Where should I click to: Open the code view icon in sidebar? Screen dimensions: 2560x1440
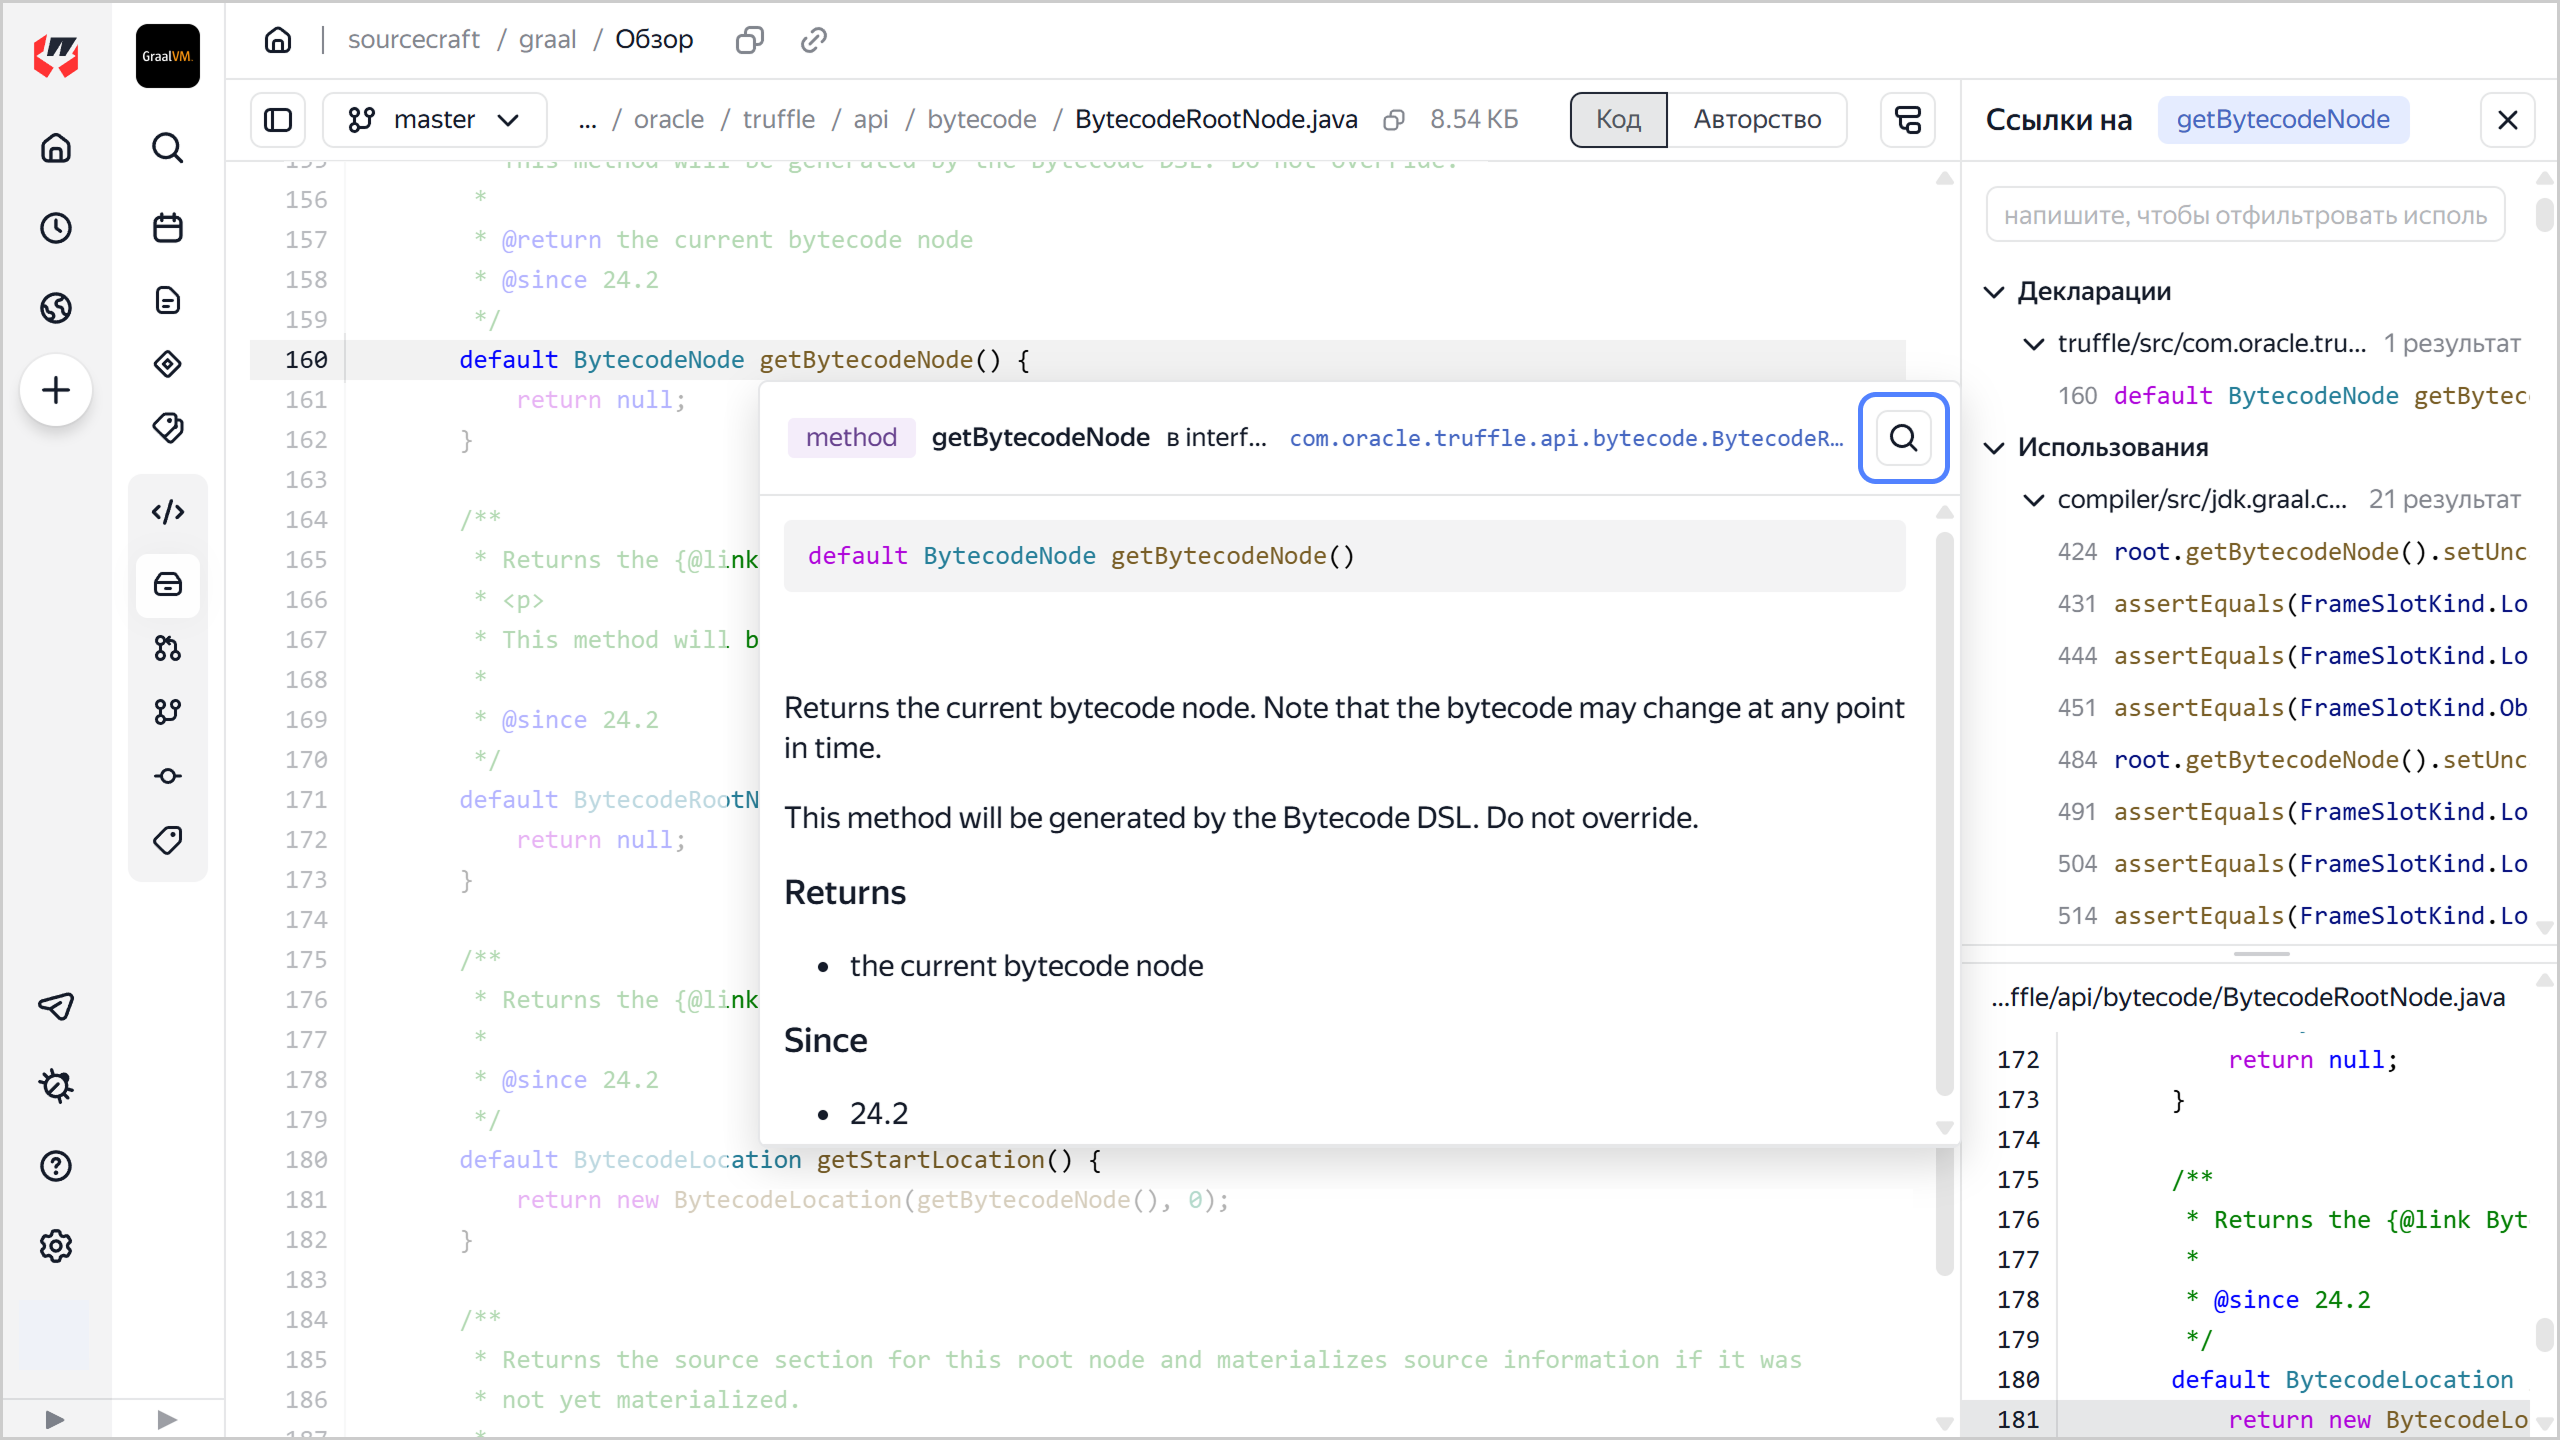pos(167,511)
